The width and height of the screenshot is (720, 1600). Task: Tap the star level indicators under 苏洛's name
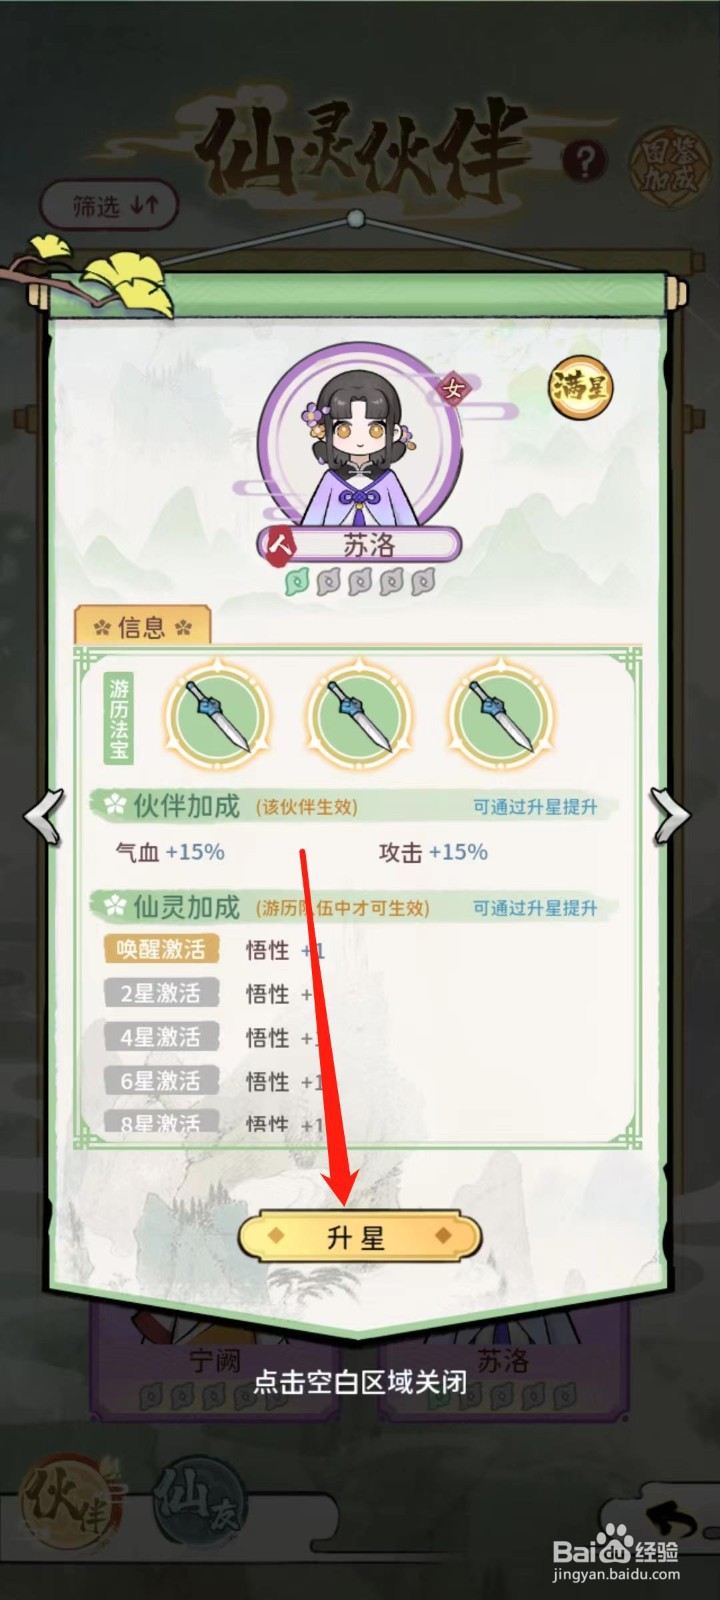coord(360,582)
